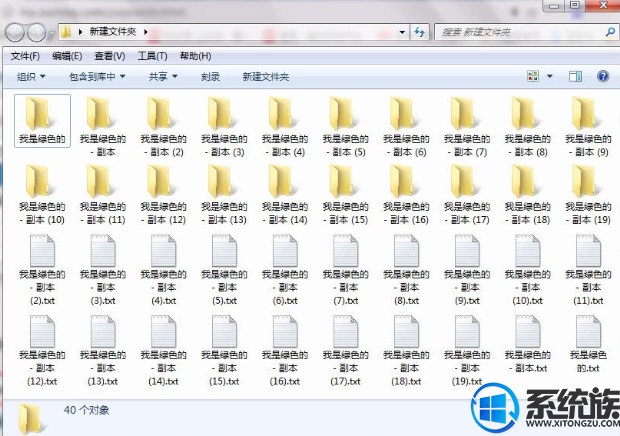Click the 搜索 新建文件夹 search box
The width and height of the screenshot is (620, 436).
[x=526, y=32]
